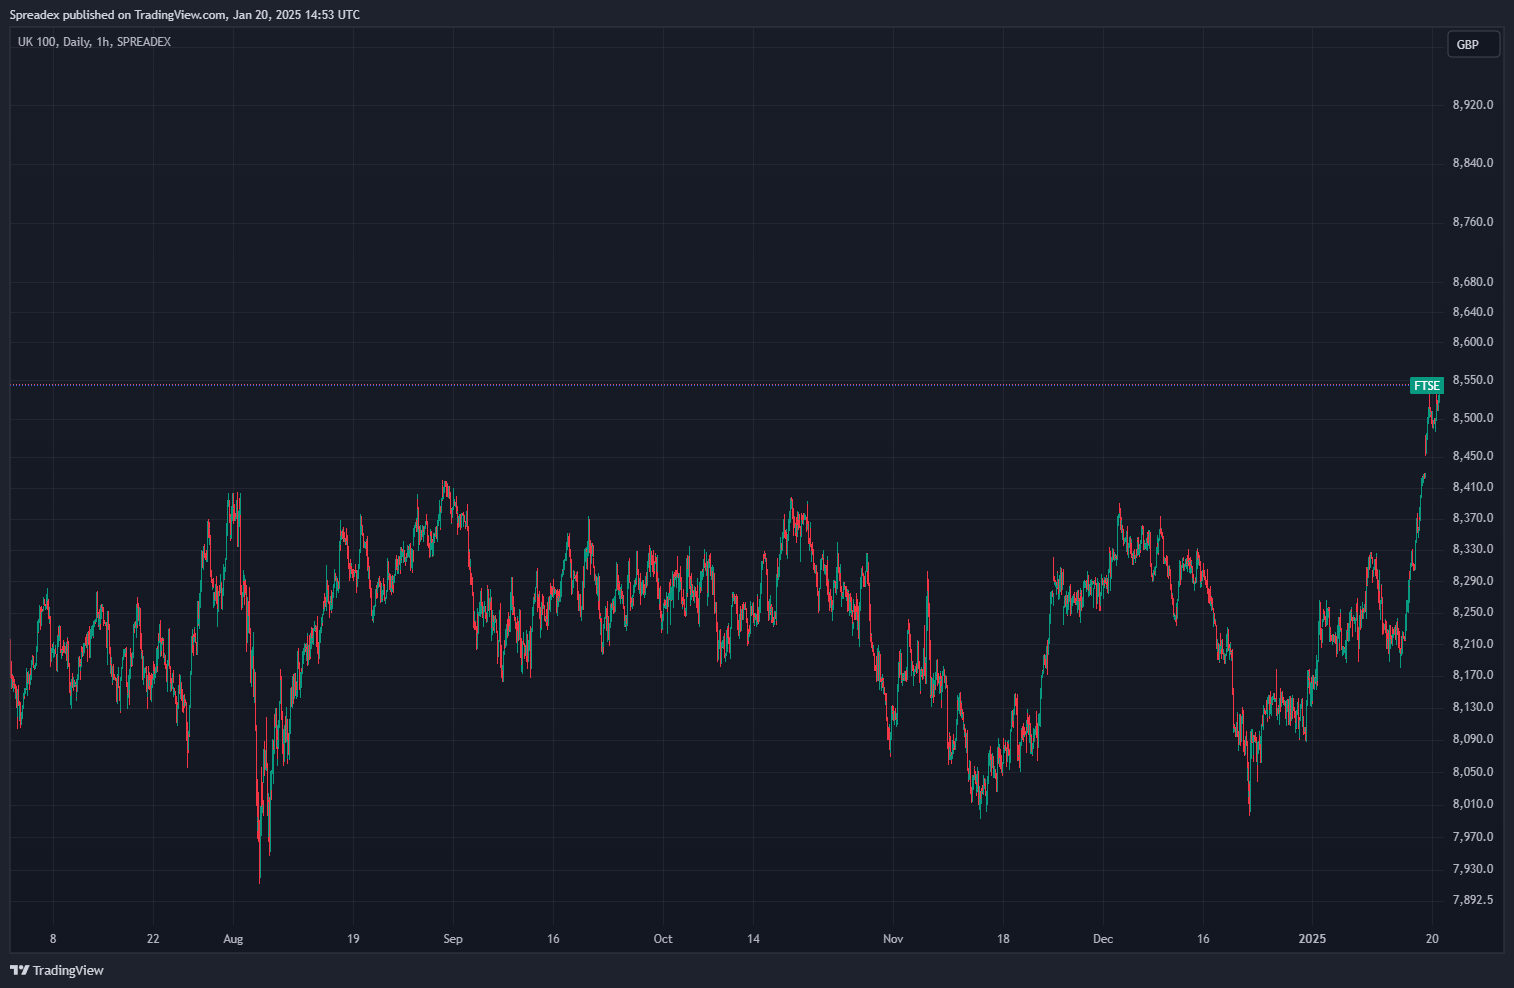
Task: Click the 8,090.0 price axis label
Action: (1473, 739)
